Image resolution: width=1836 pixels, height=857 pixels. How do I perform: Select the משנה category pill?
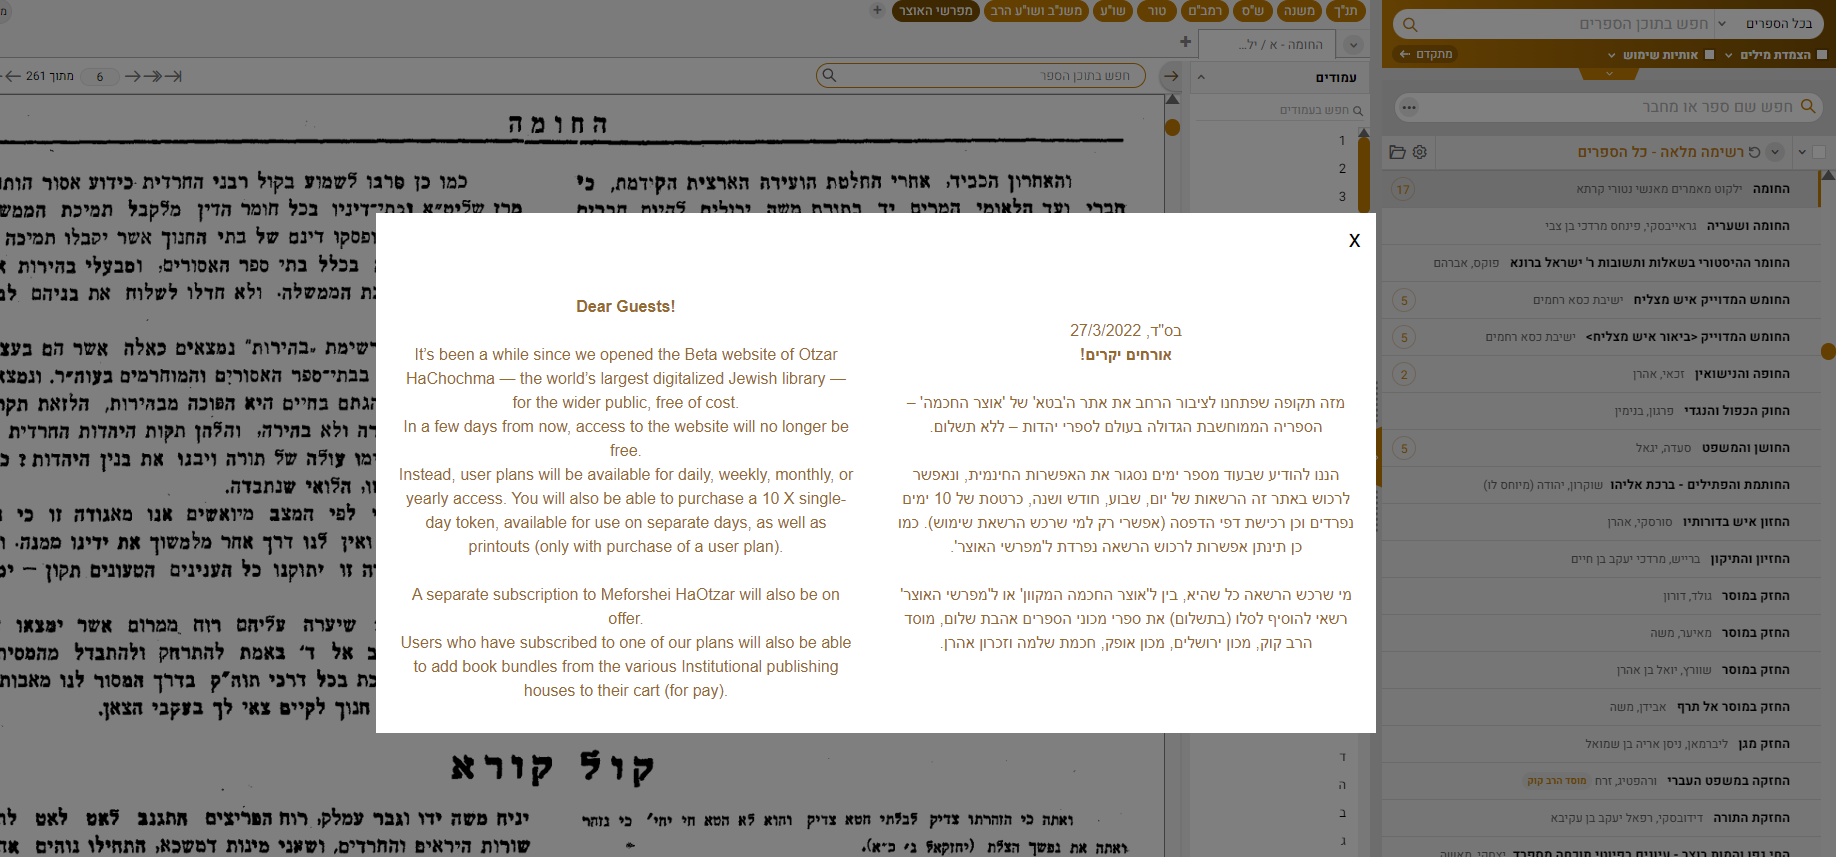click(1299, 11)
